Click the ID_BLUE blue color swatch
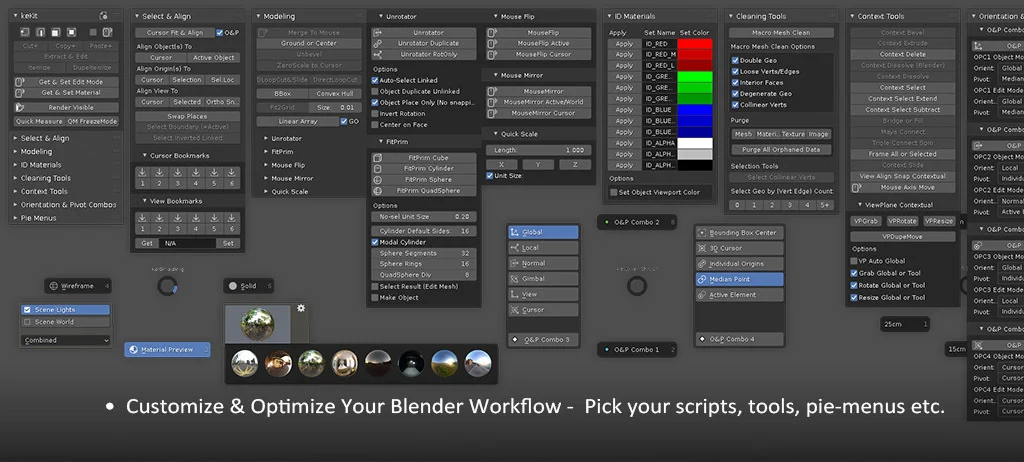The image size is (1024, 462). (x=695, y=110)
